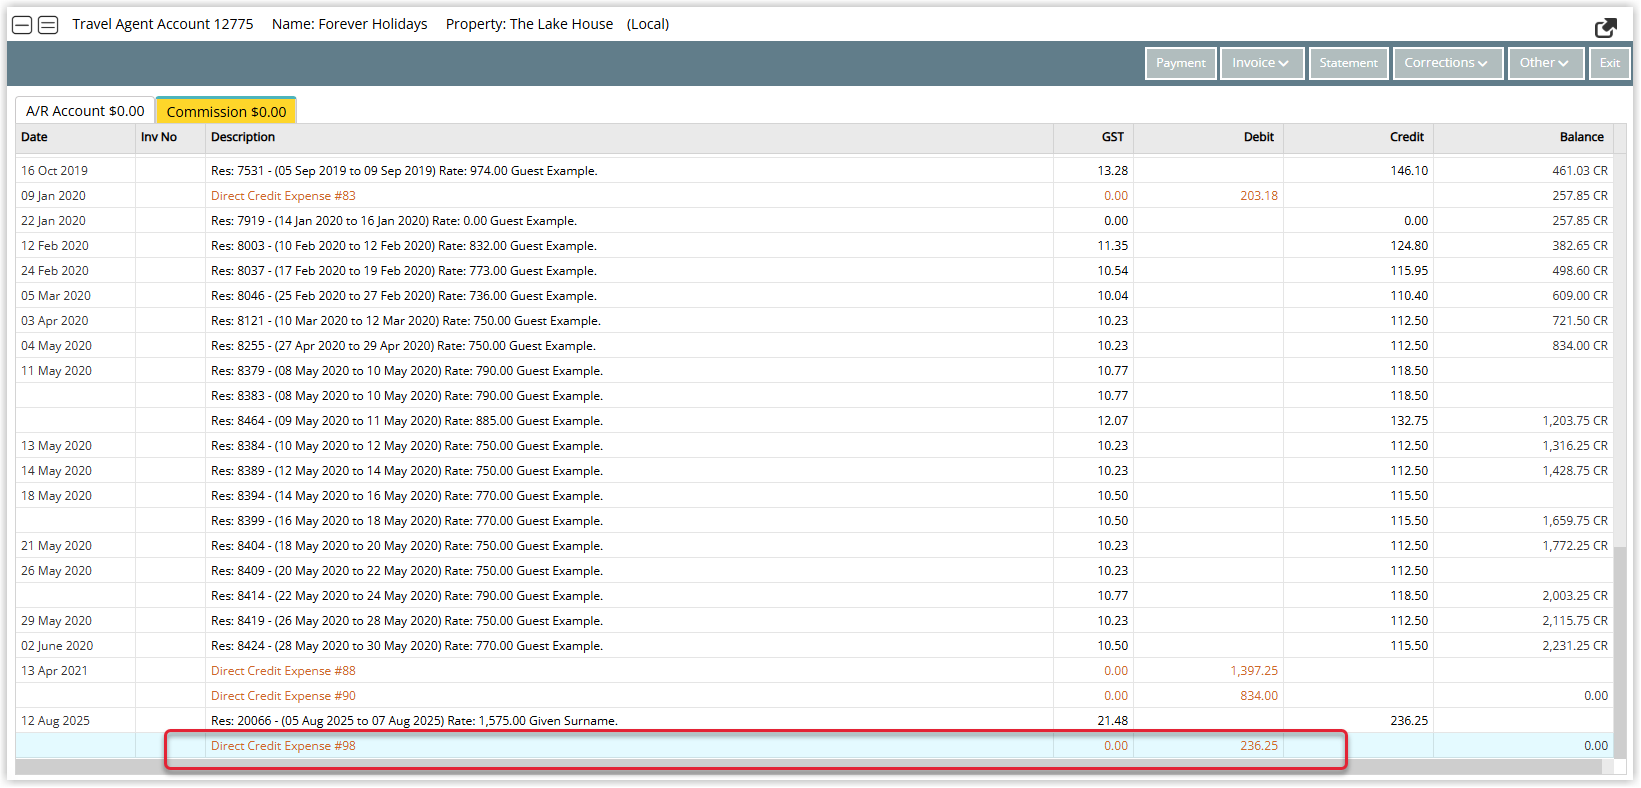
Task: Click the debit amount 203.18
Action: 1259,196
